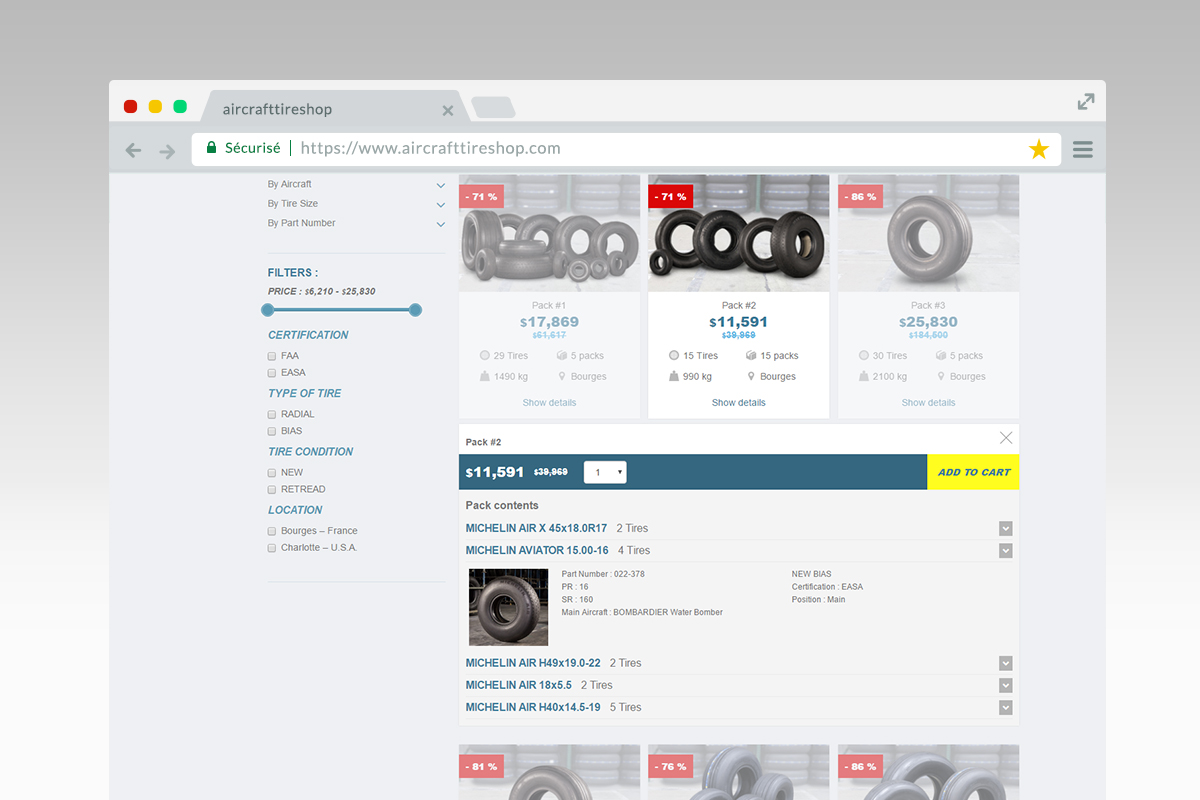Check the FAA certification box
This screenshot has height=800, width=1200.
coord(272,356)
